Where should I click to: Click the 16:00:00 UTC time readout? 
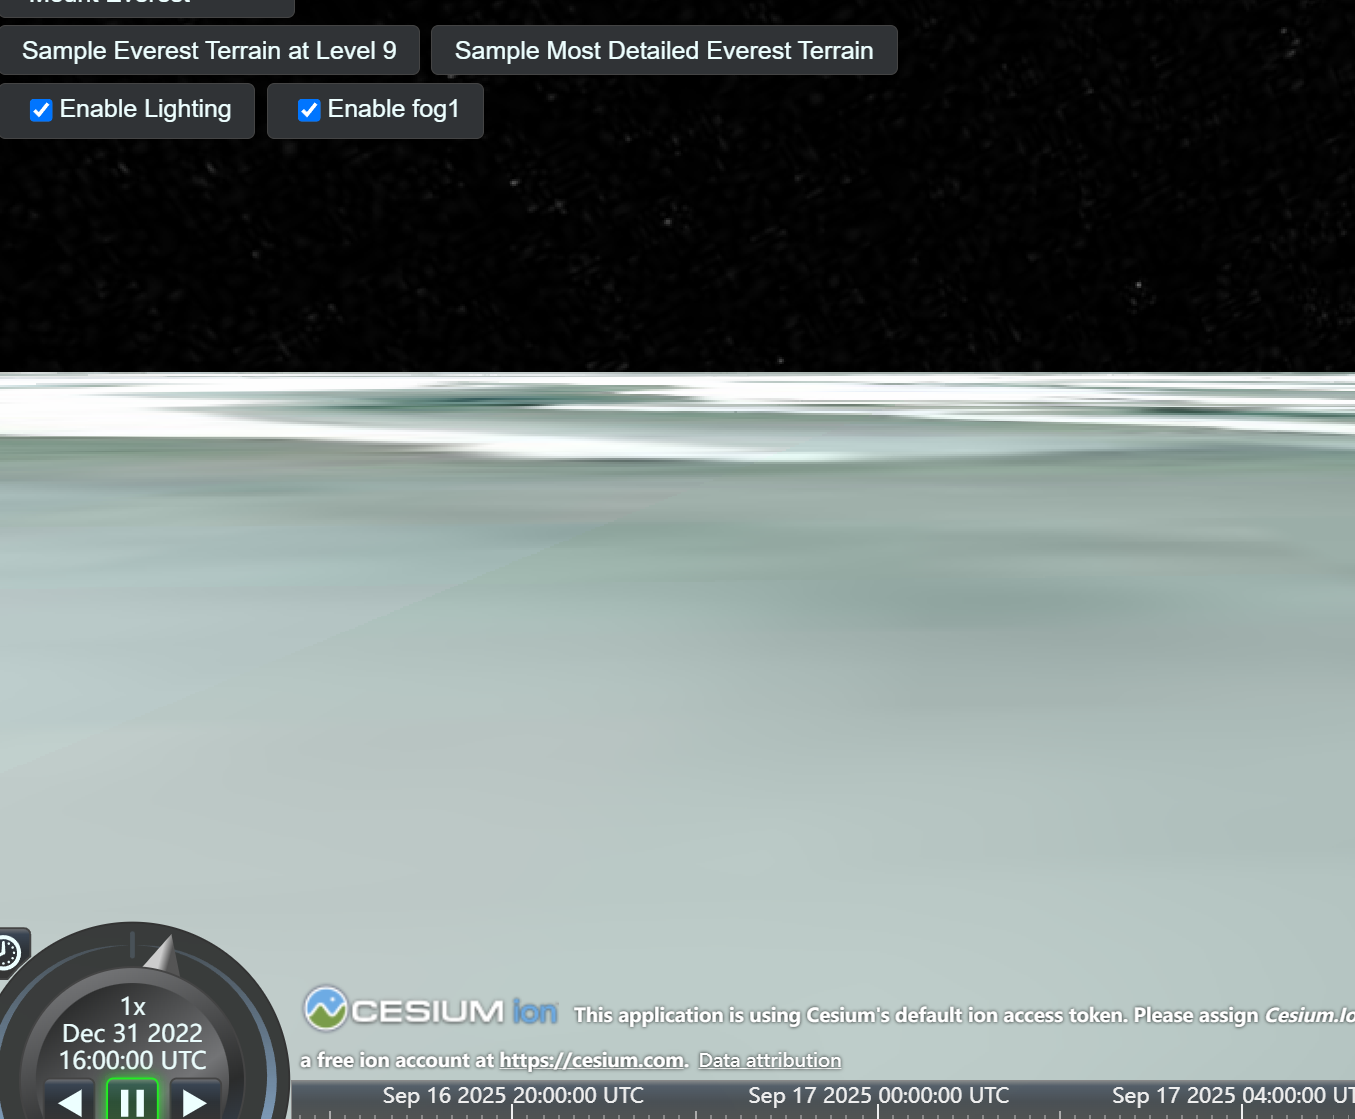(x=132, y=1060)
